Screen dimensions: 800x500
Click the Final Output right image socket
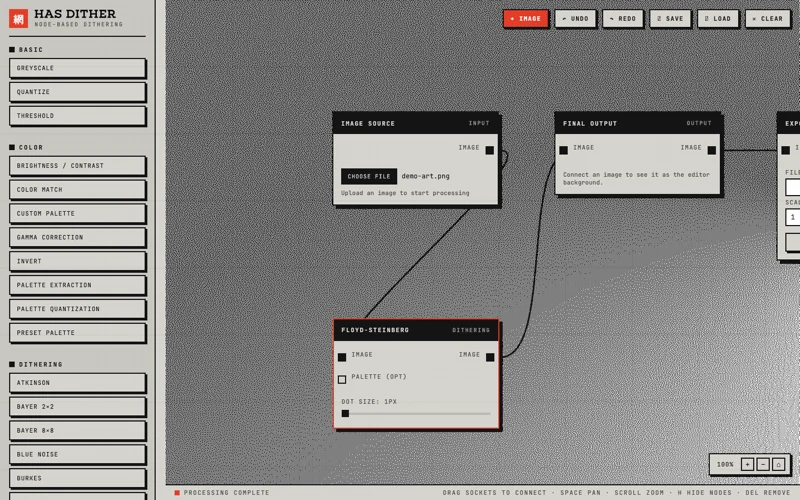point(712,150)
